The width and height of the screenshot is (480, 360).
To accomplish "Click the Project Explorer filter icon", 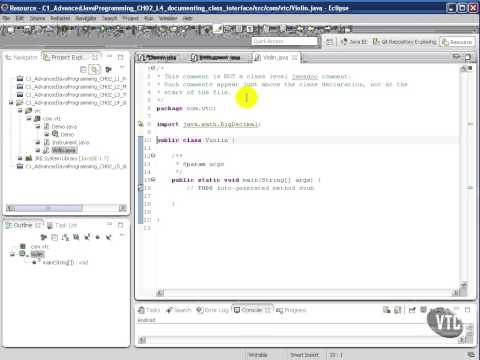I will [108, 69].
